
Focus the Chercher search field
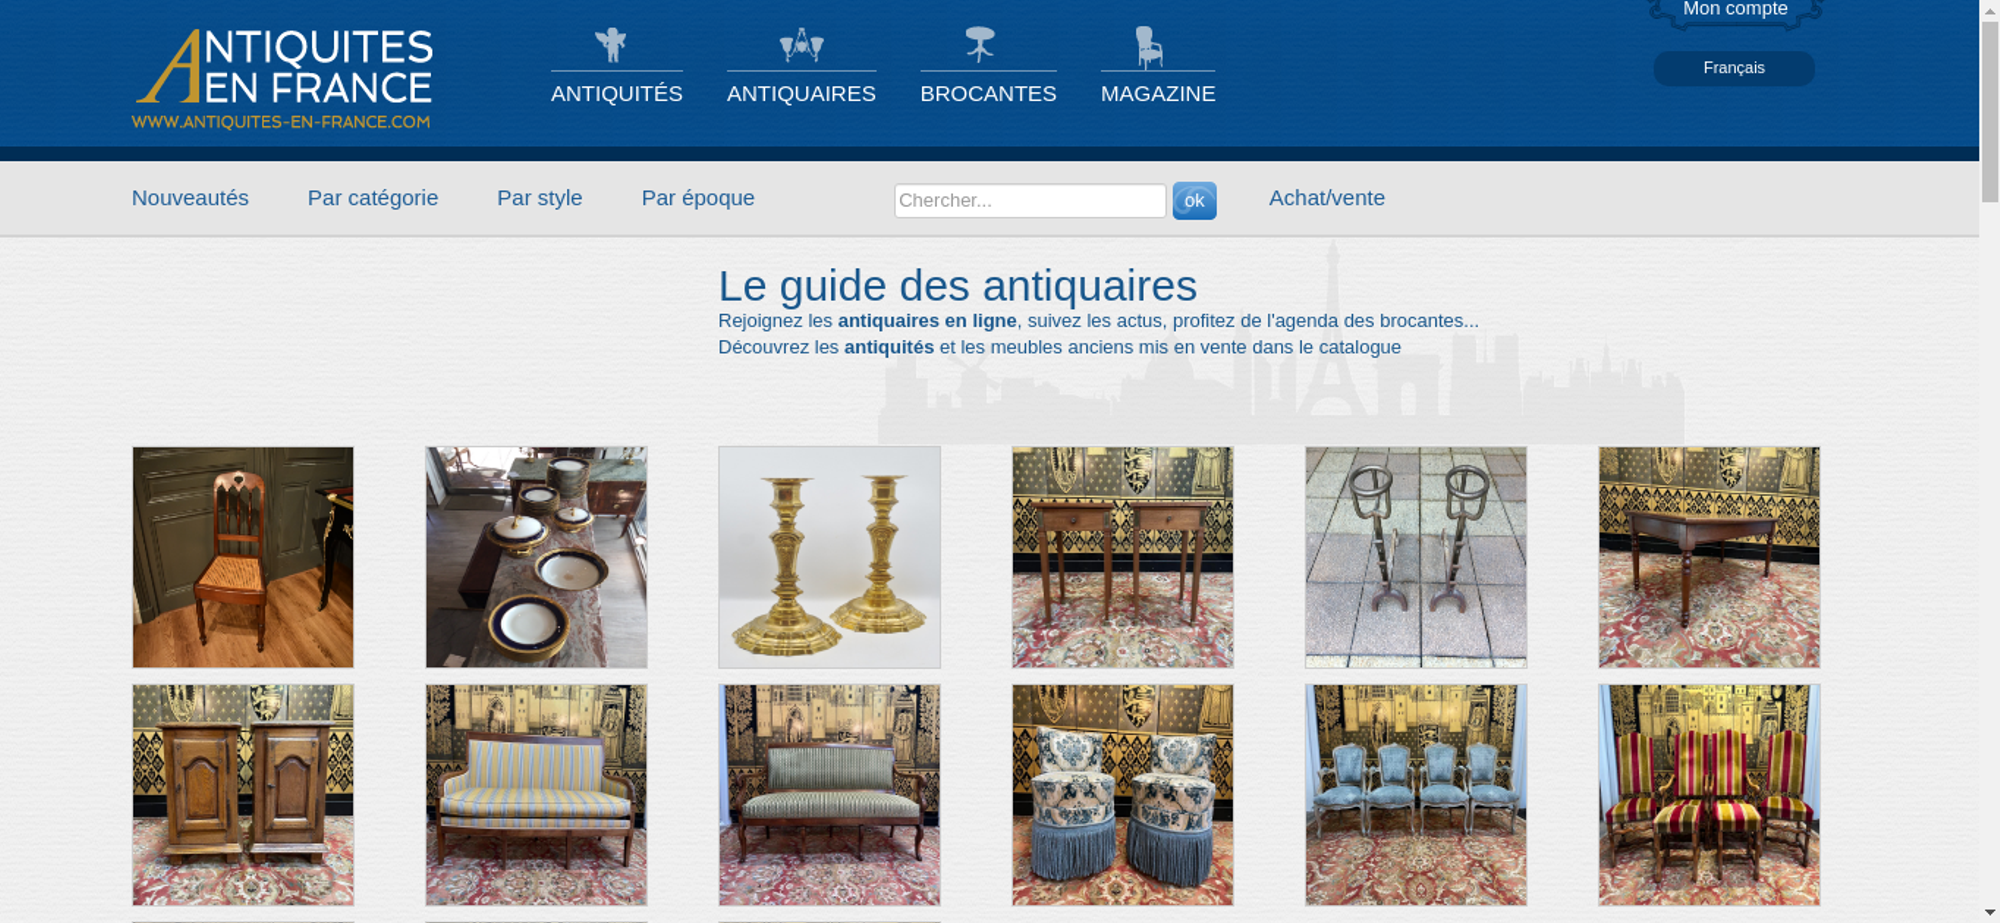tap(1030, 201)
